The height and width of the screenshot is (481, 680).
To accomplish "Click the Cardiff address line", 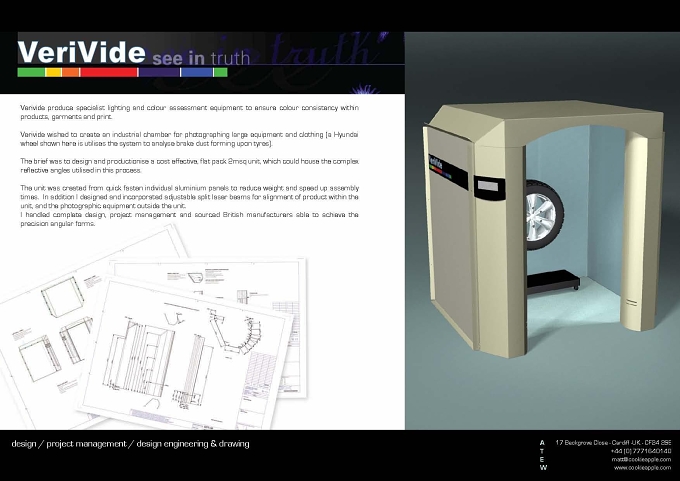I will (x=613, y=443).
